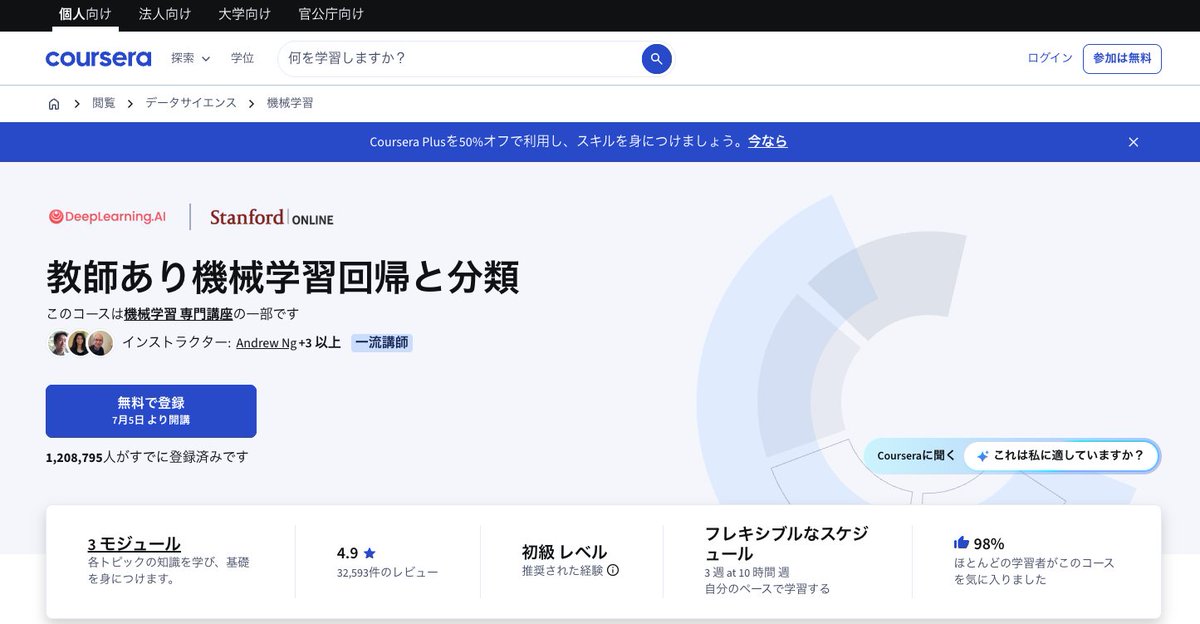Image resolution: width=1200 pixels, height=624 pixels.
Task: Go to home via breadcrumb house icon
Action: click(x=54, y=103)
